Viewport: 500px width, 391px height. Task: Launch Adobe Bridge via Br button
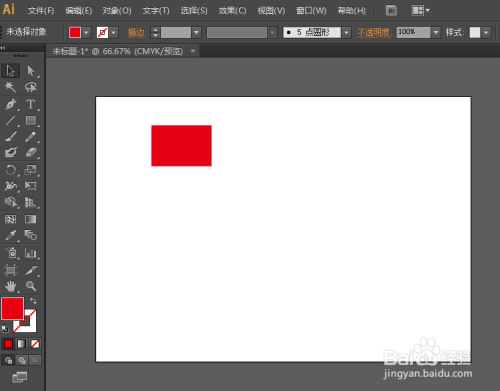point(391,11)
